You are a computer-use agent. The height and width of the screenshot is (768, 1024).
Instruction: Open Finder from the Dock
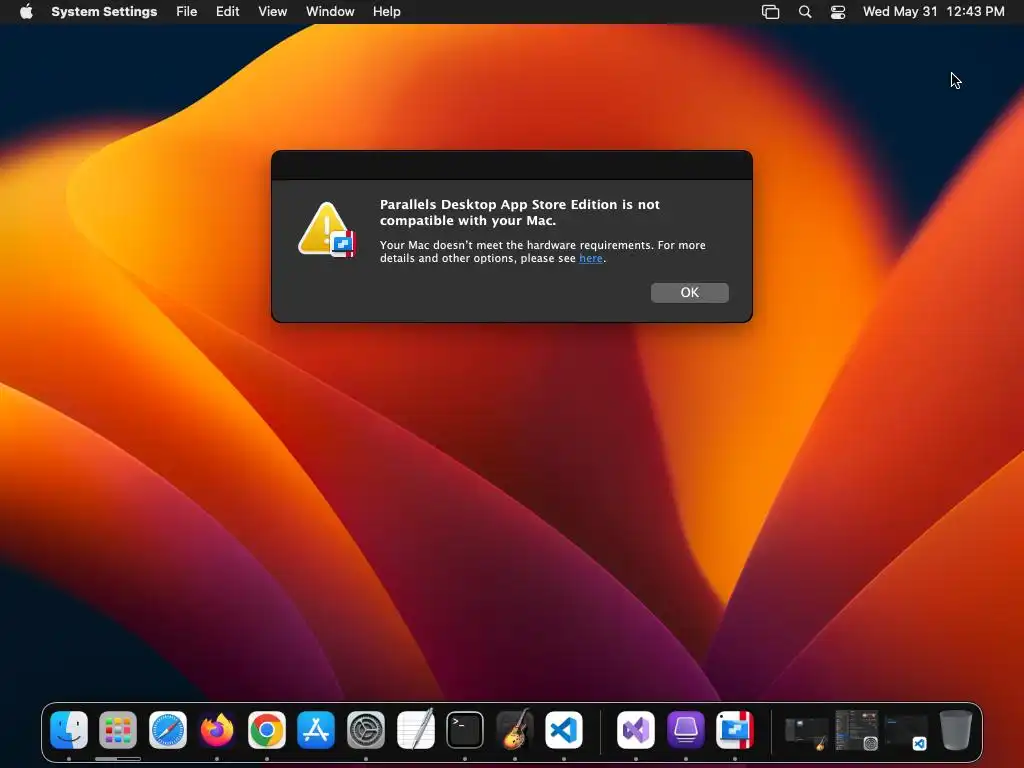pos(69,730)
